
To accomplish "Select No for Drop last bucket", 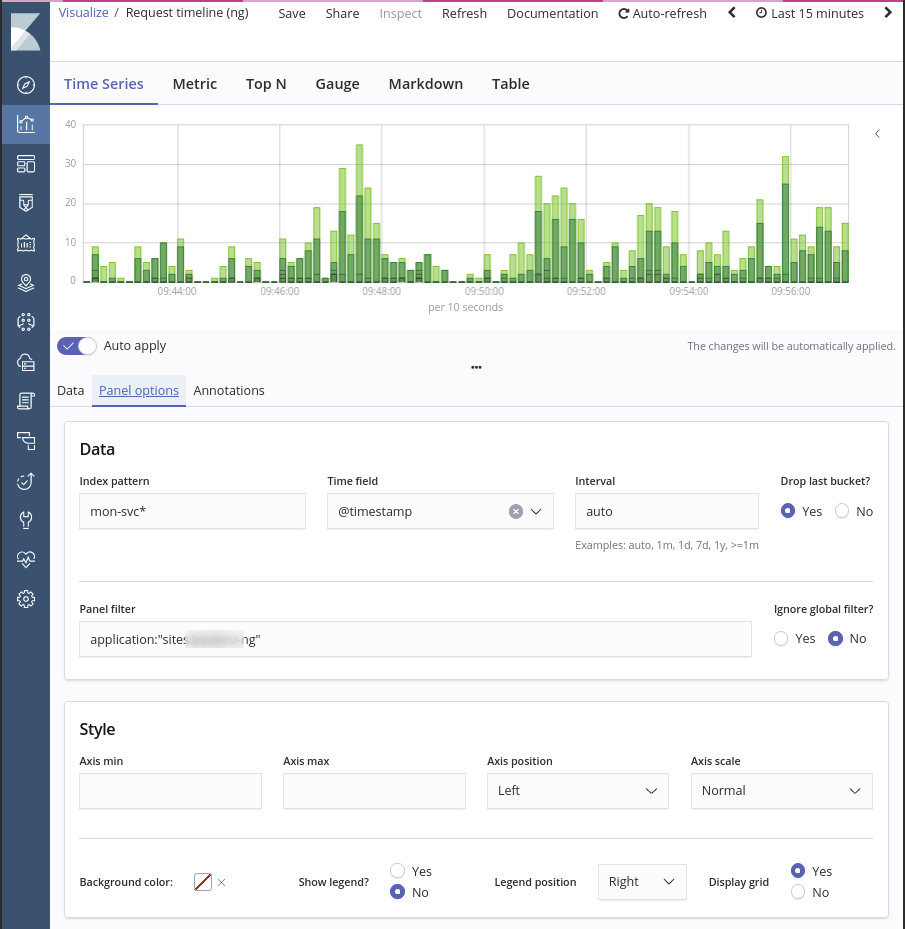I will tap(842, 511).
